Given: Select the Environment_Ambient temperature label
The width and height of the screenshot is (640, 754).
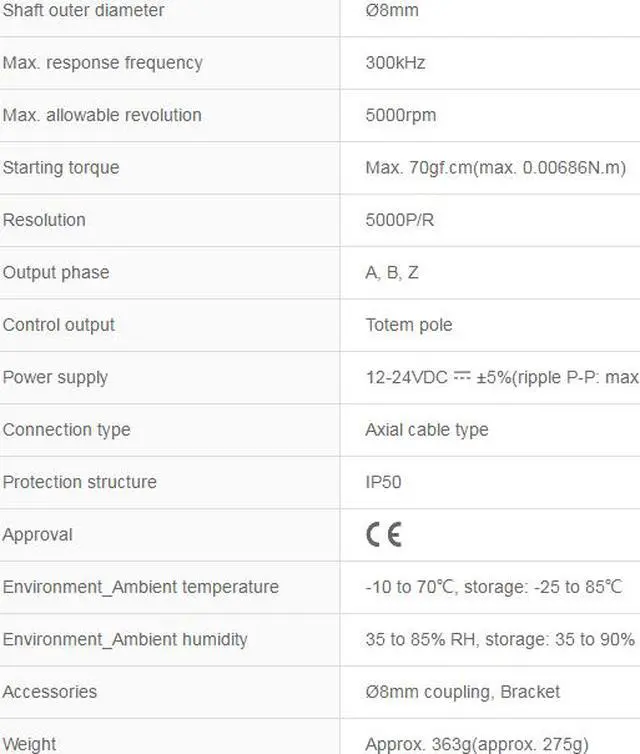Looking at the screenshot, I should tap(141, 587).
